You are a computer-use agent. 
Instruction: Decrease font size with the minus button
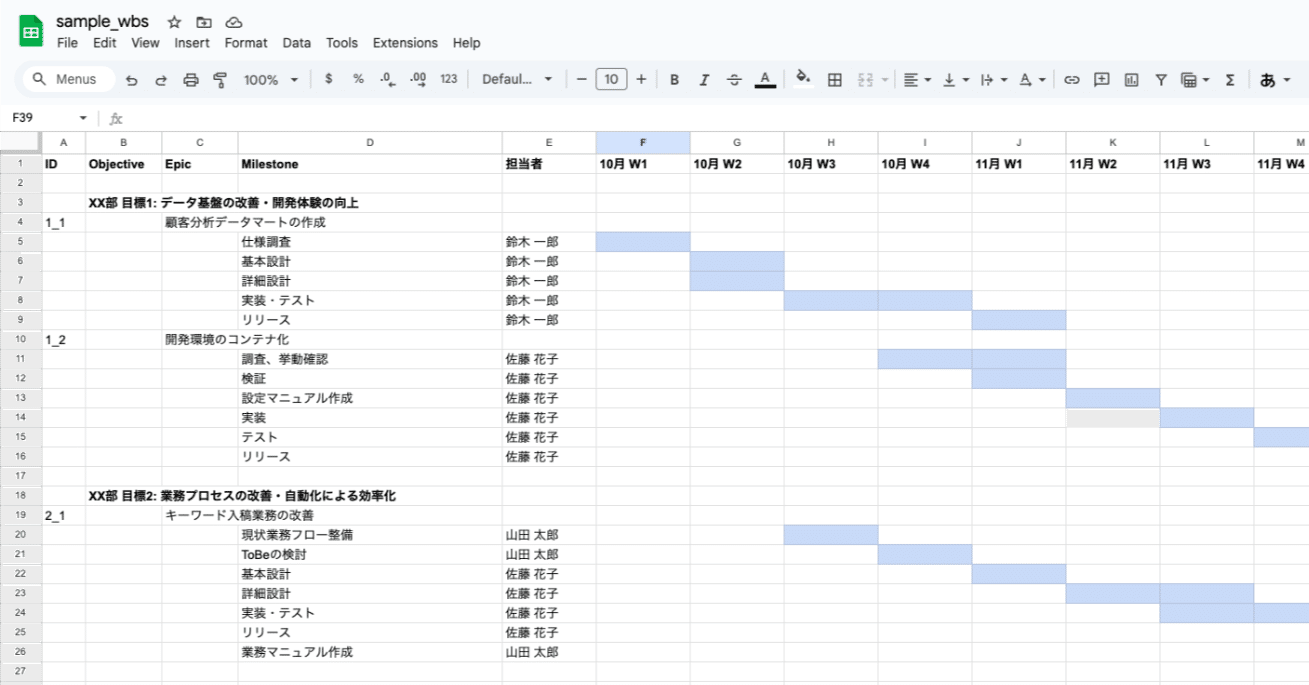tap(581, 79)
